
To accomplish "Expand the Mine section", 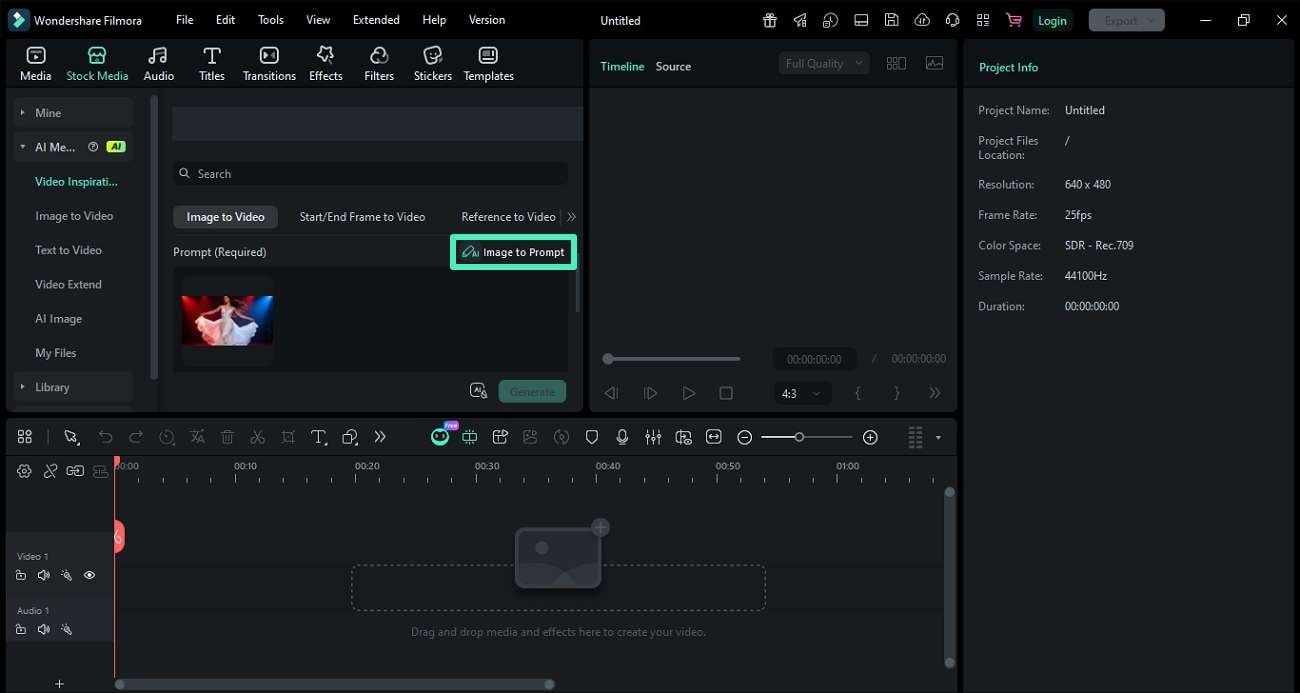I will [73, 113].
